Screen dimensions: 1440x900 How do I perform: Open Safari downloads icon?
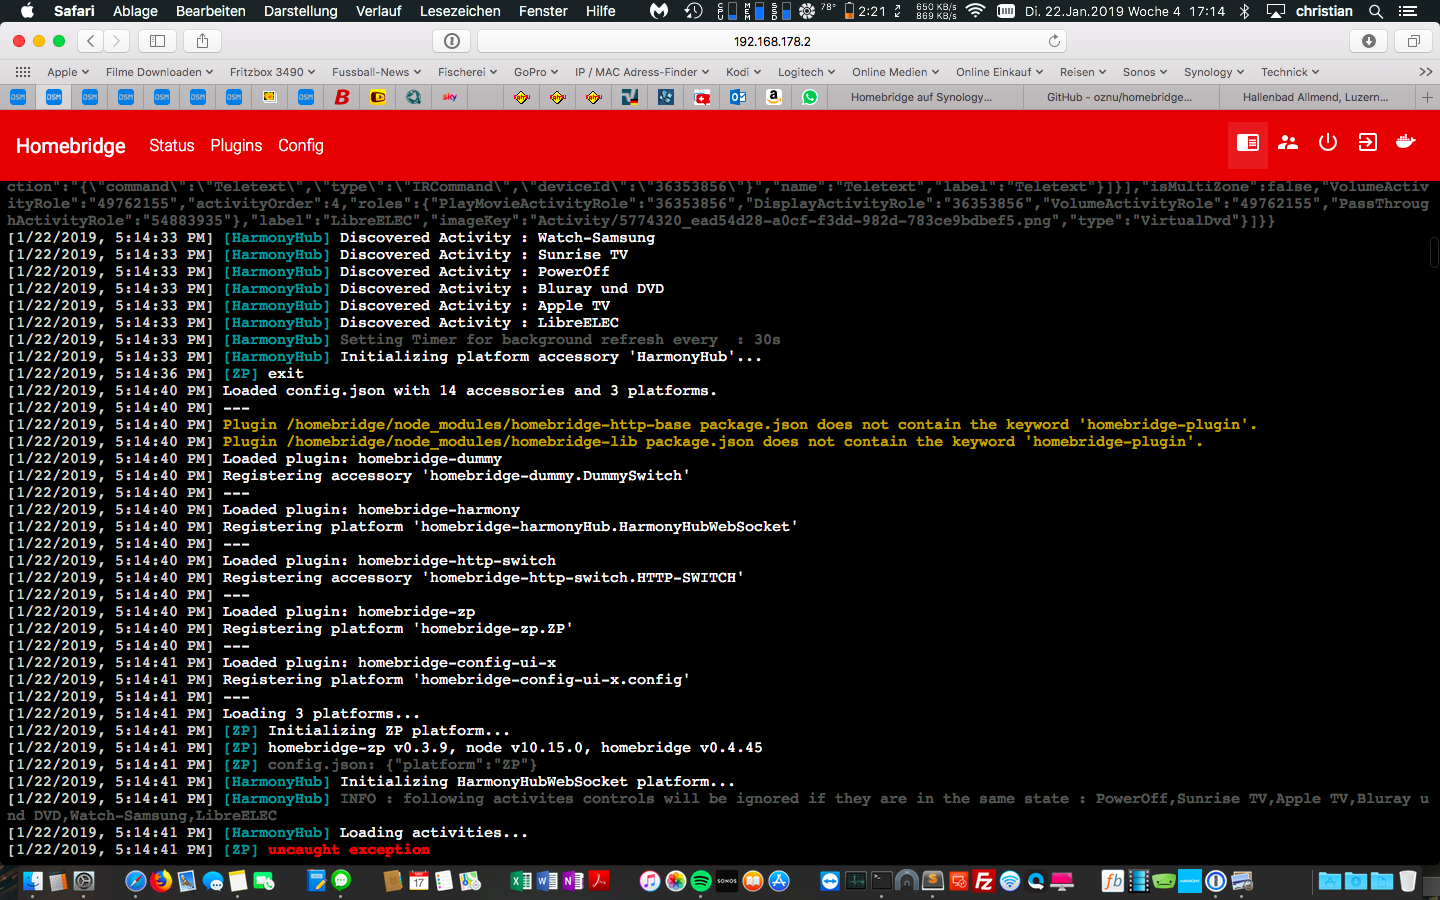[1369, 41]
